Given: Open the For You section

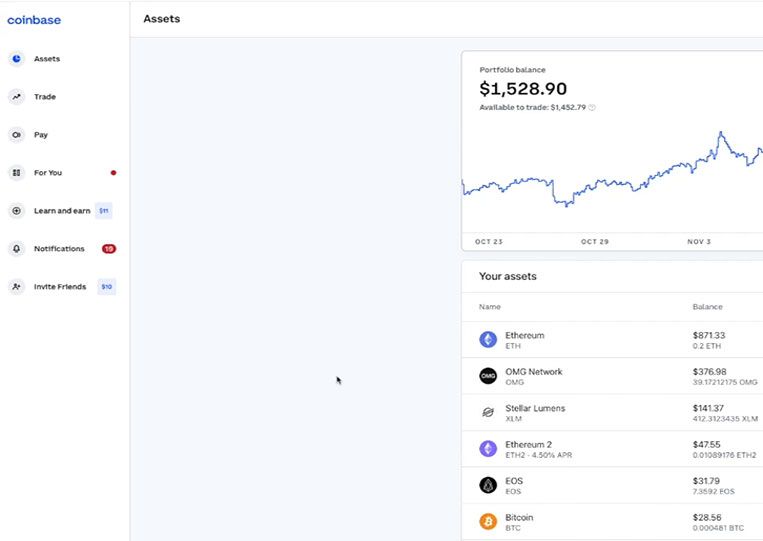Looking at the screenshot, I should (48, 173).
